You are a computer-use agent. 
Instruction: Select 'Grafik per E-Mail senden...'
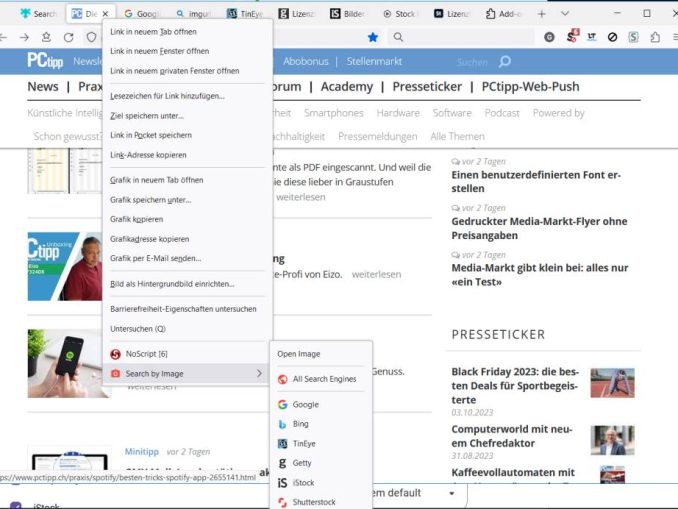click(x=188, y=258)
